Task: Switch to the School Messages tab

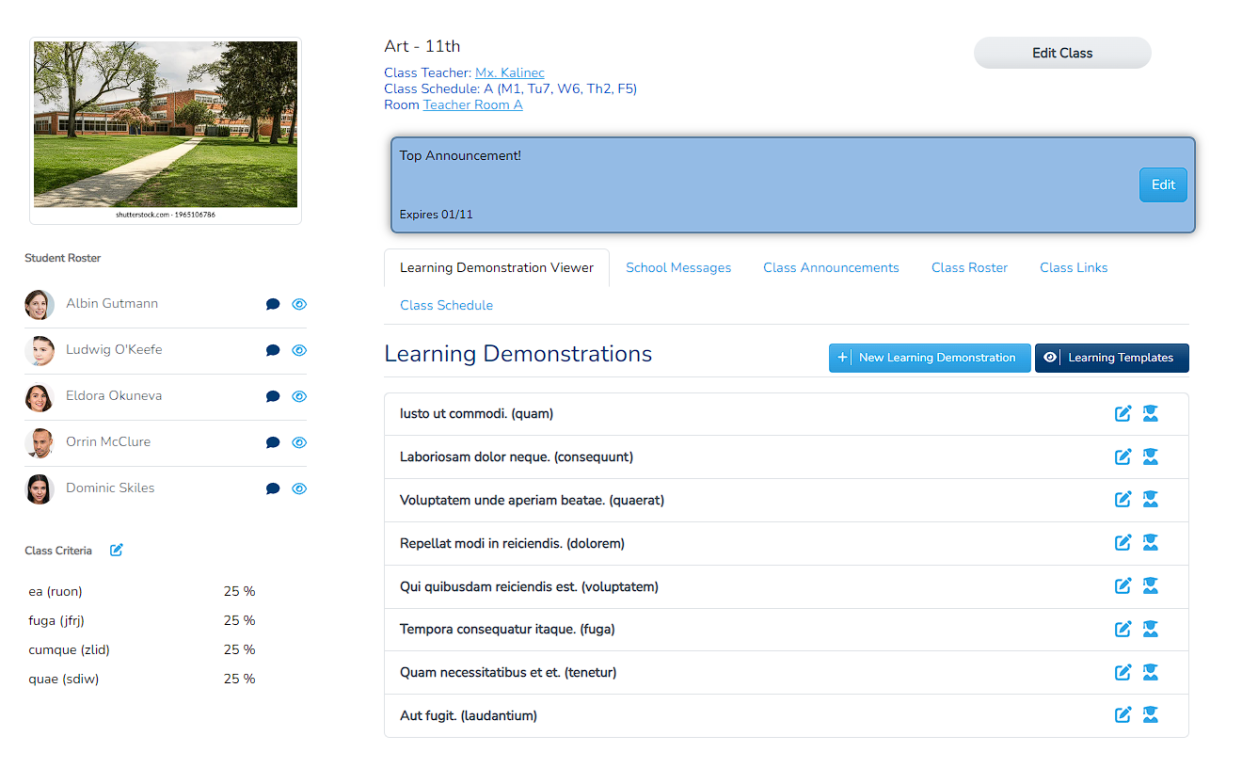Action: point(678,268)
